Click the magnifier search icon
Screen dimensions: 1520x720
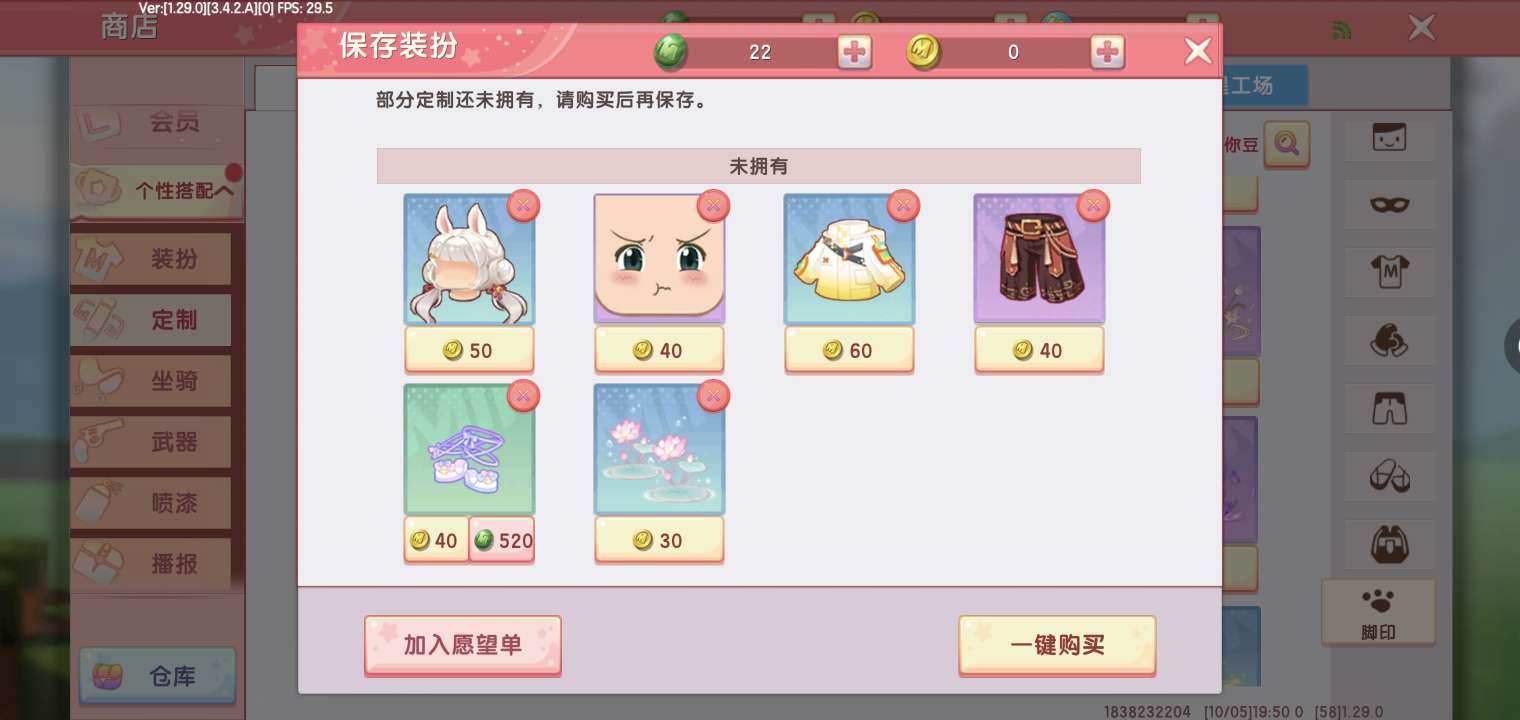tap(1287, 144)
